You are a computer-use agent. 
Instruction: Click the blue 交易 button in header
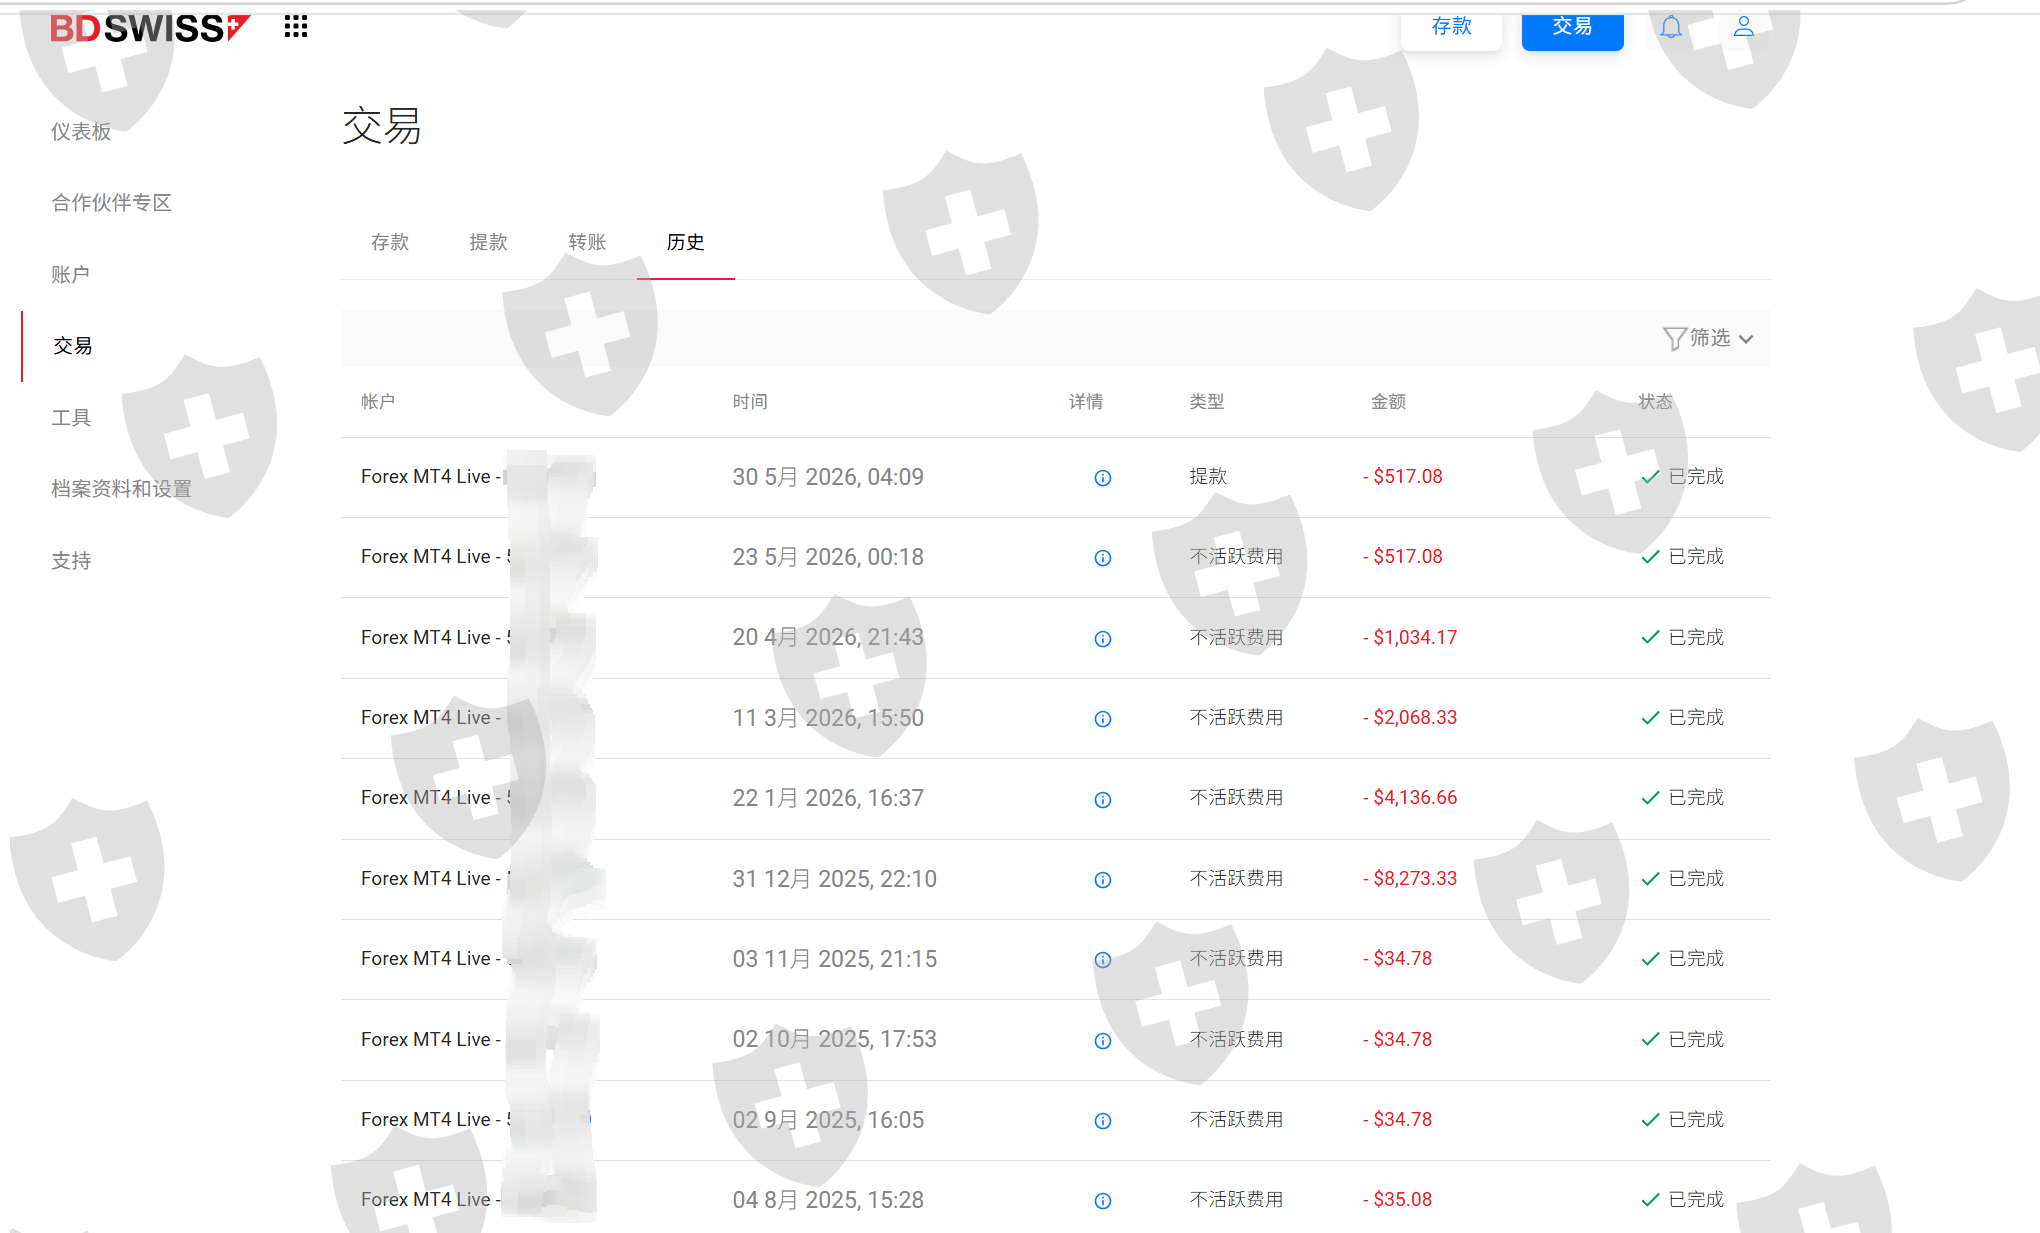(x=1572, y=28)
